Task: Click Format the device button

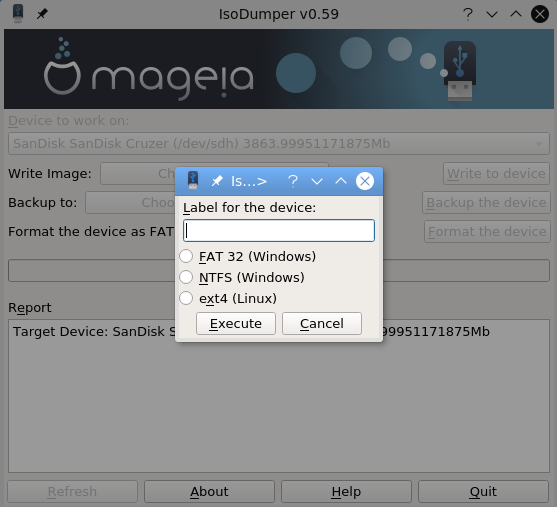Action: coord(487,232)
